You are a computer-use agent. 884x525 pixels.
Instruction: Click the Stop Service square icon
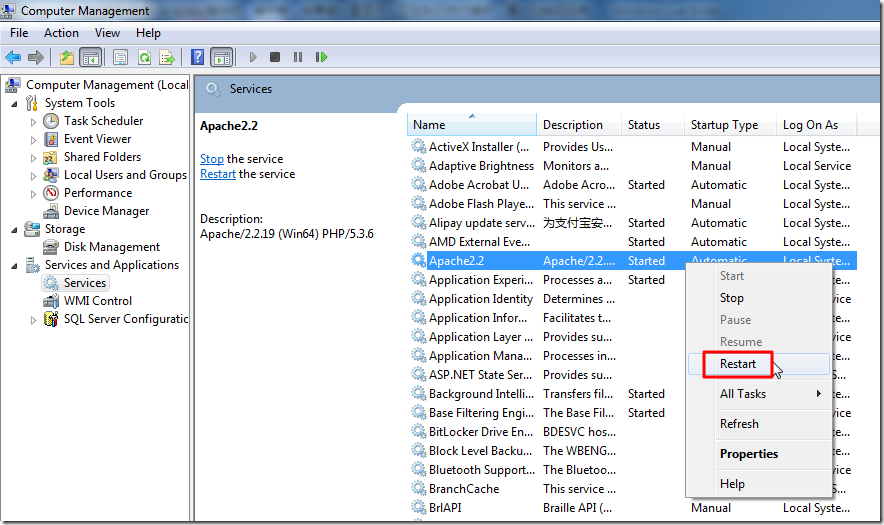tap(275, 57)
